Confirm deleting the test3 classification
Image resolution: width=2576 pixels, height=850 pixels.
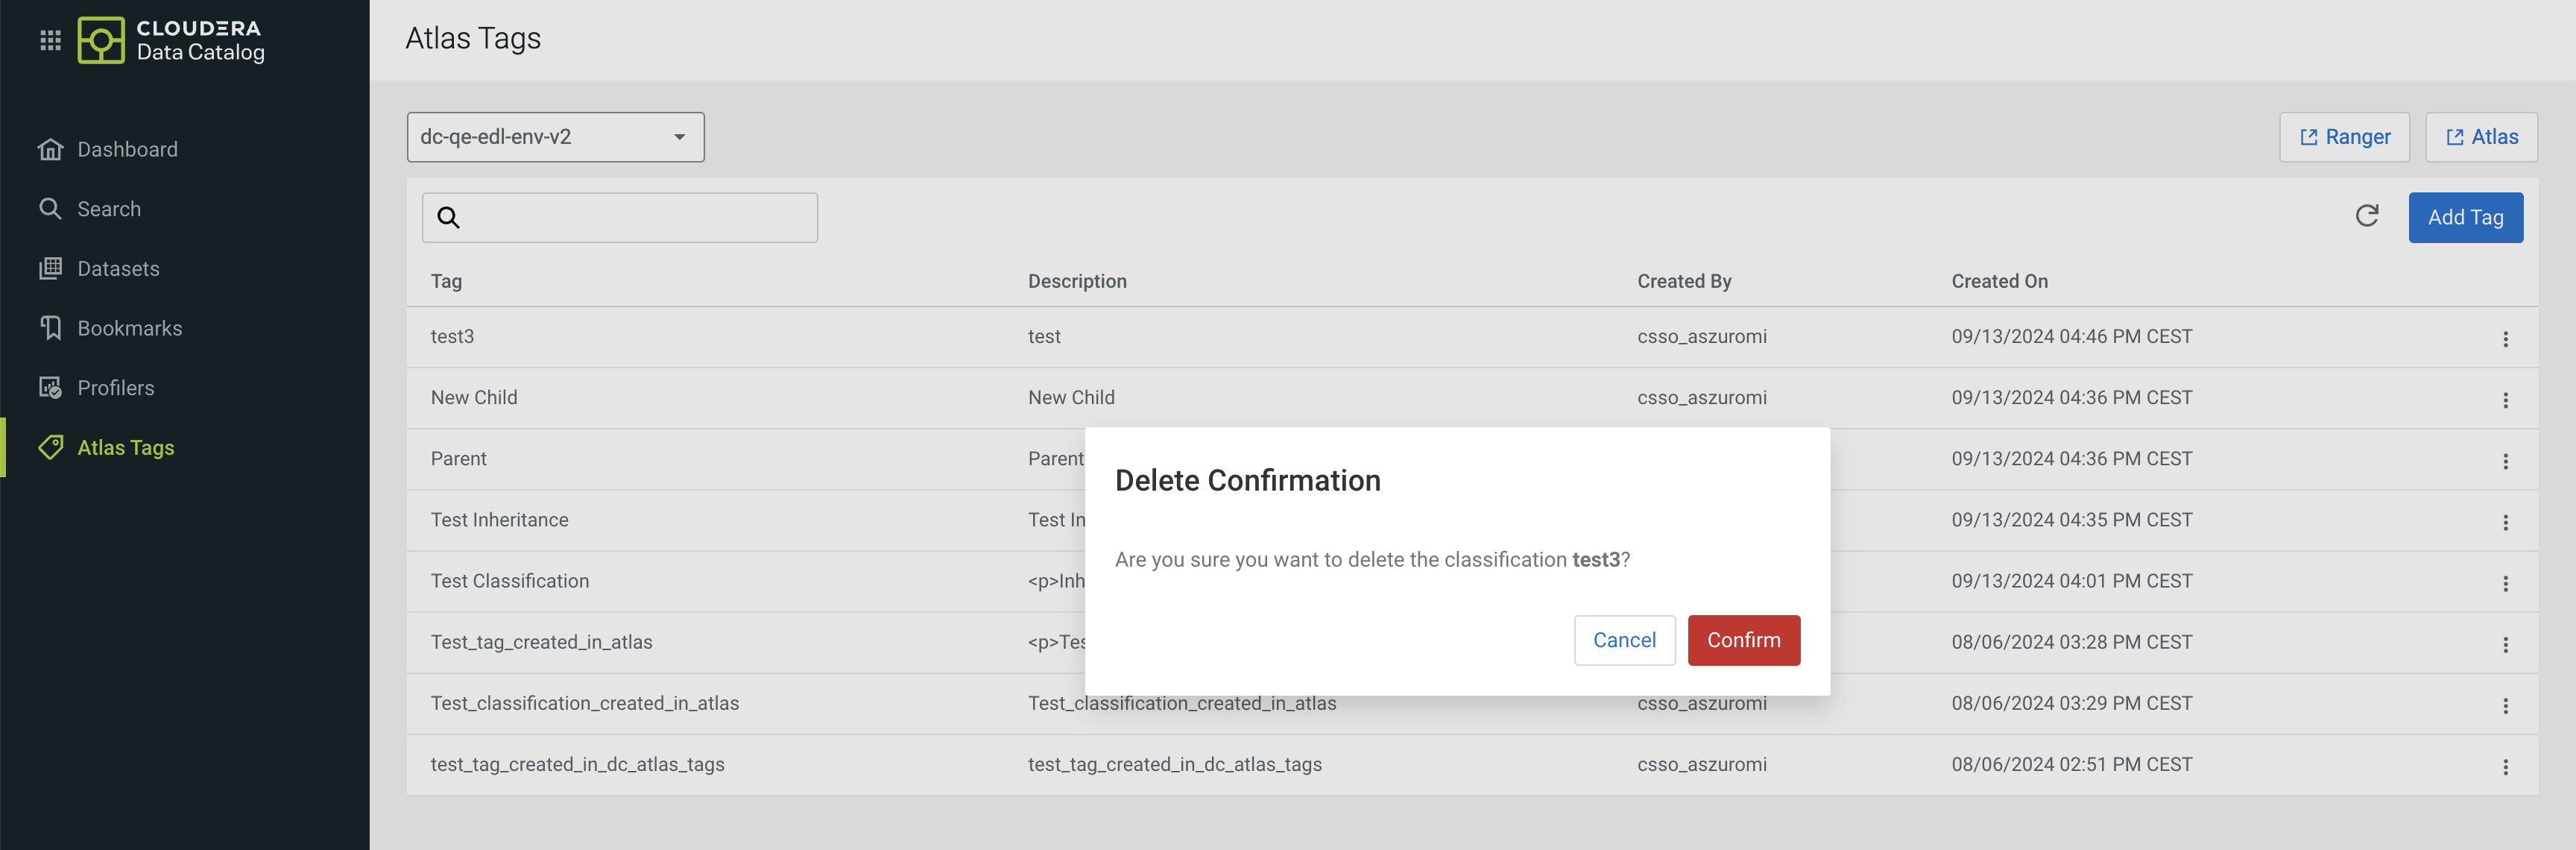1743,640
